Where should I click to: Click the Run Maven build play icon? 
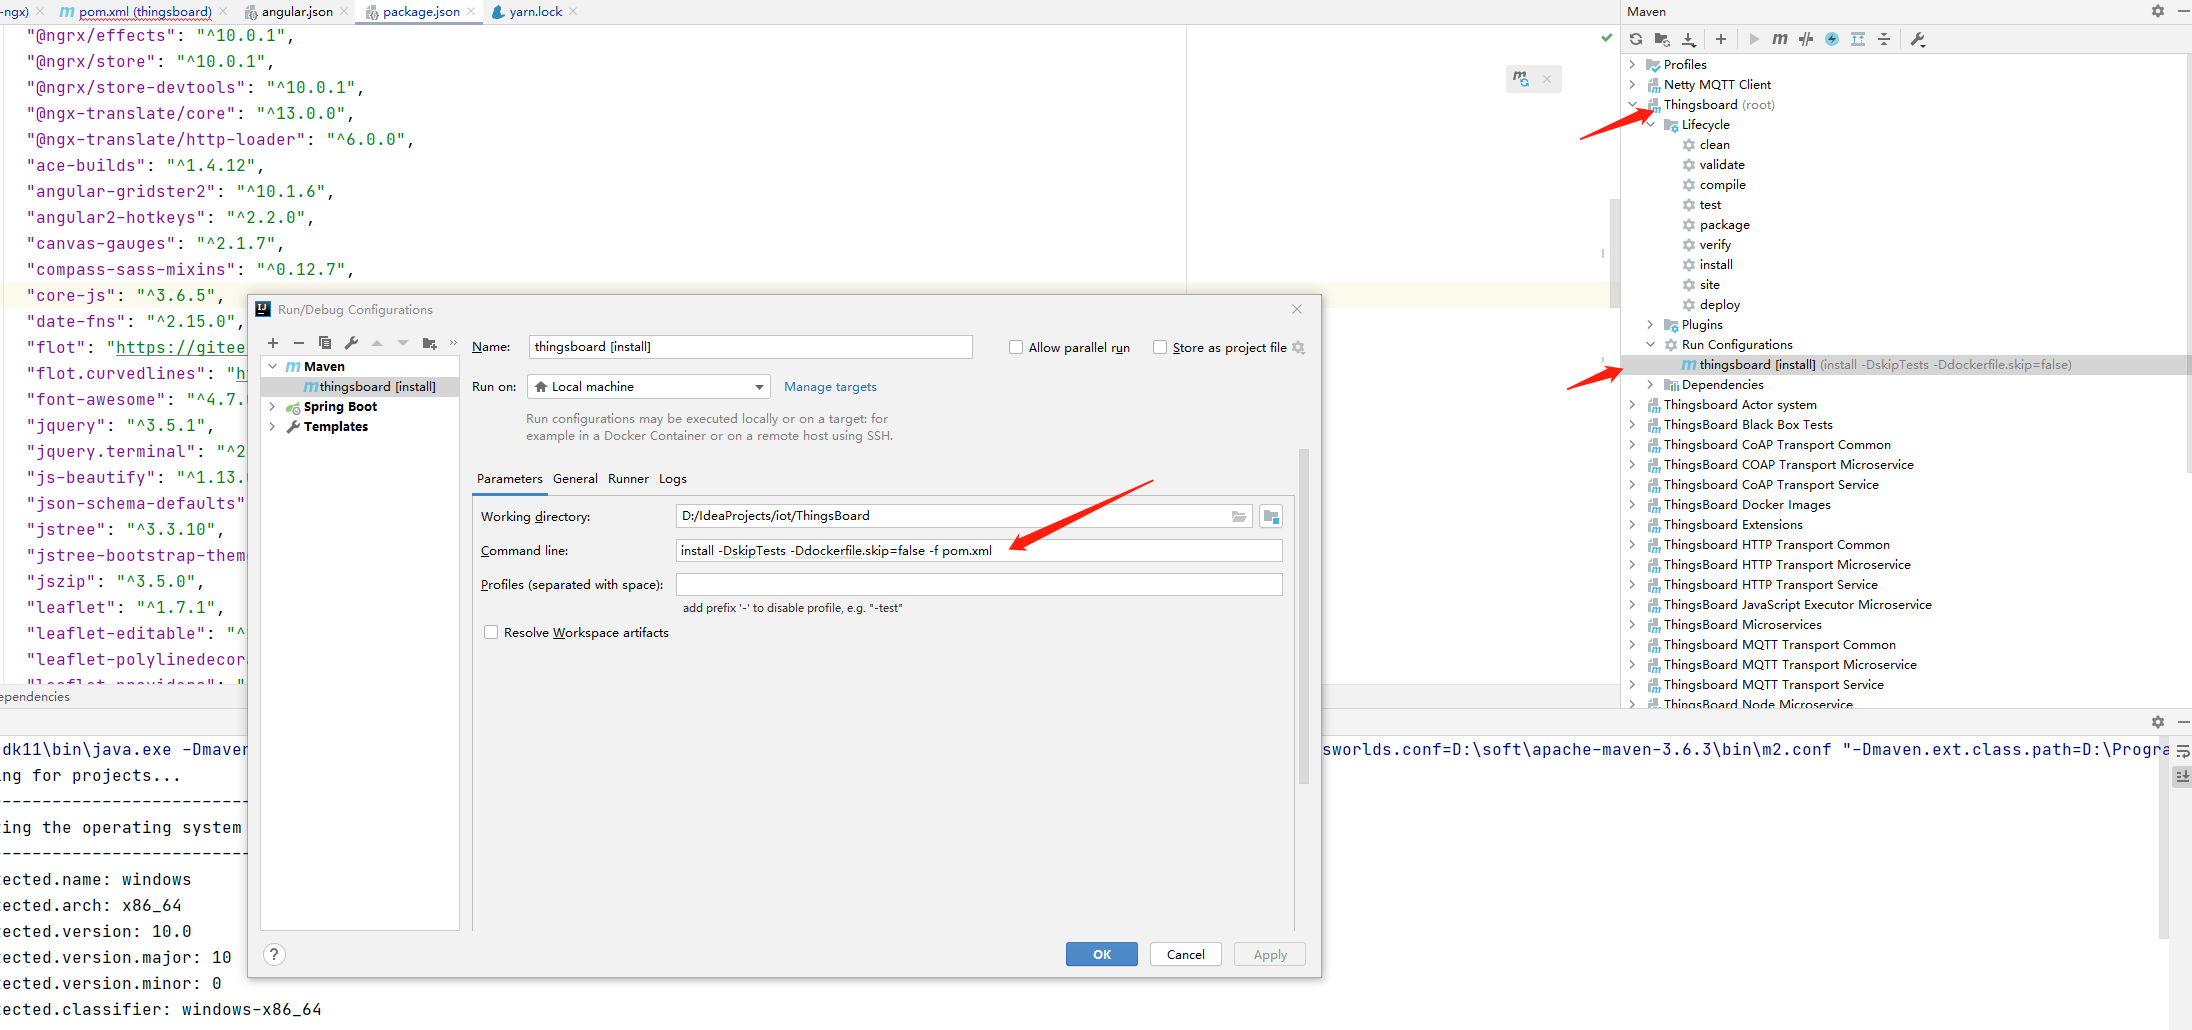click(1754, 39)
